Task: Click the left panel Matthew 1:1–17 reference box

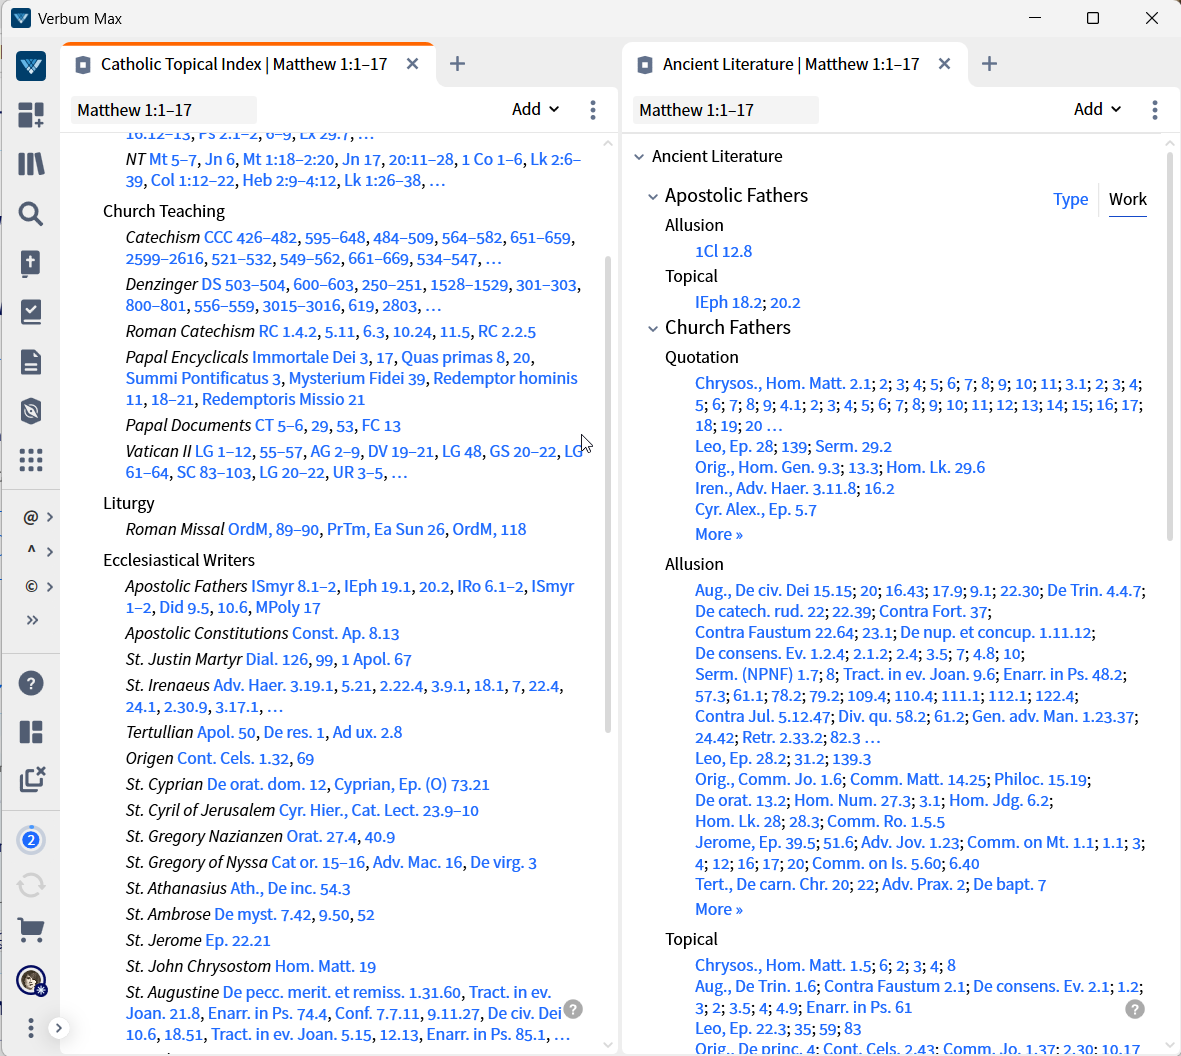Action: [x=164, y=110]
